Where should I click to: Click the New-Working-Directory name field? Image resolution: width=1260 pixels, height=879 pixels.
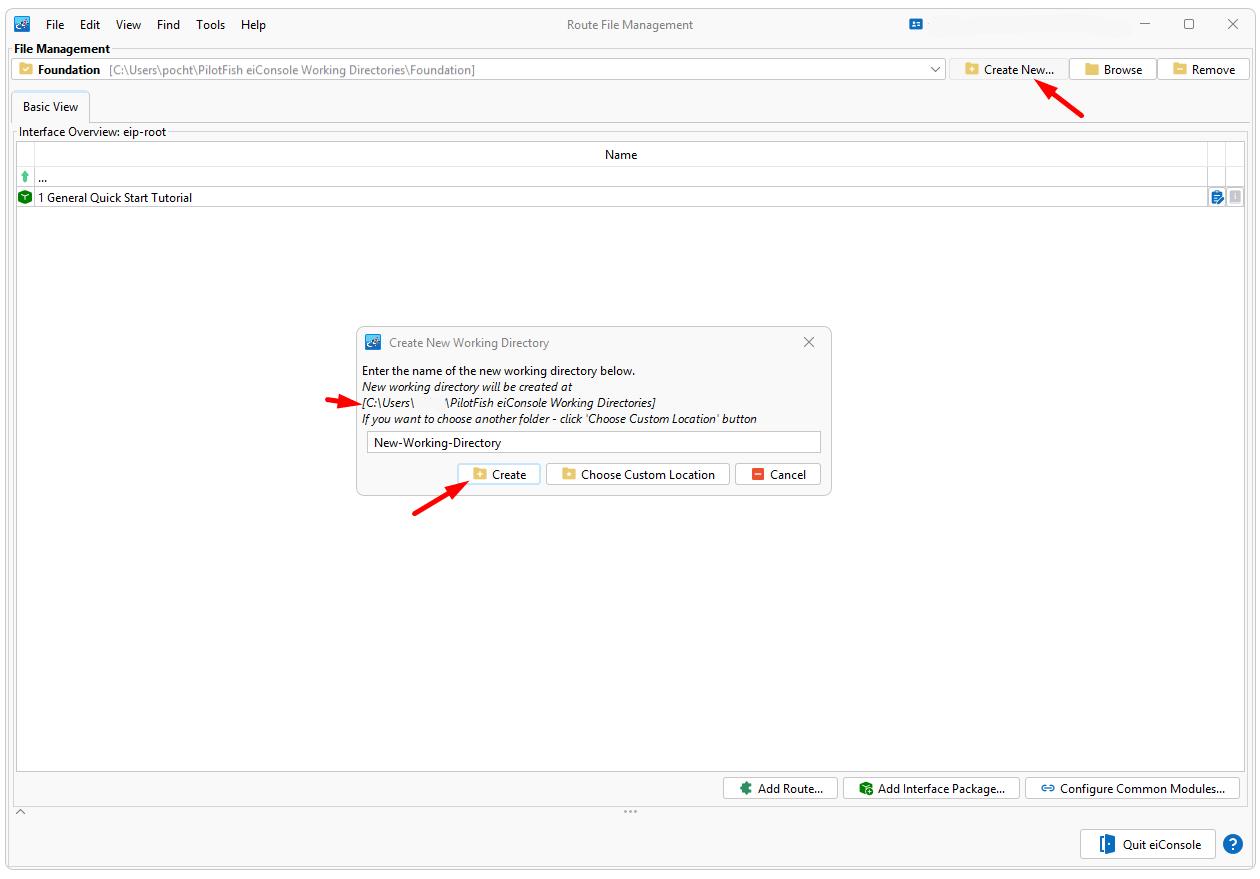click(594, 442)
